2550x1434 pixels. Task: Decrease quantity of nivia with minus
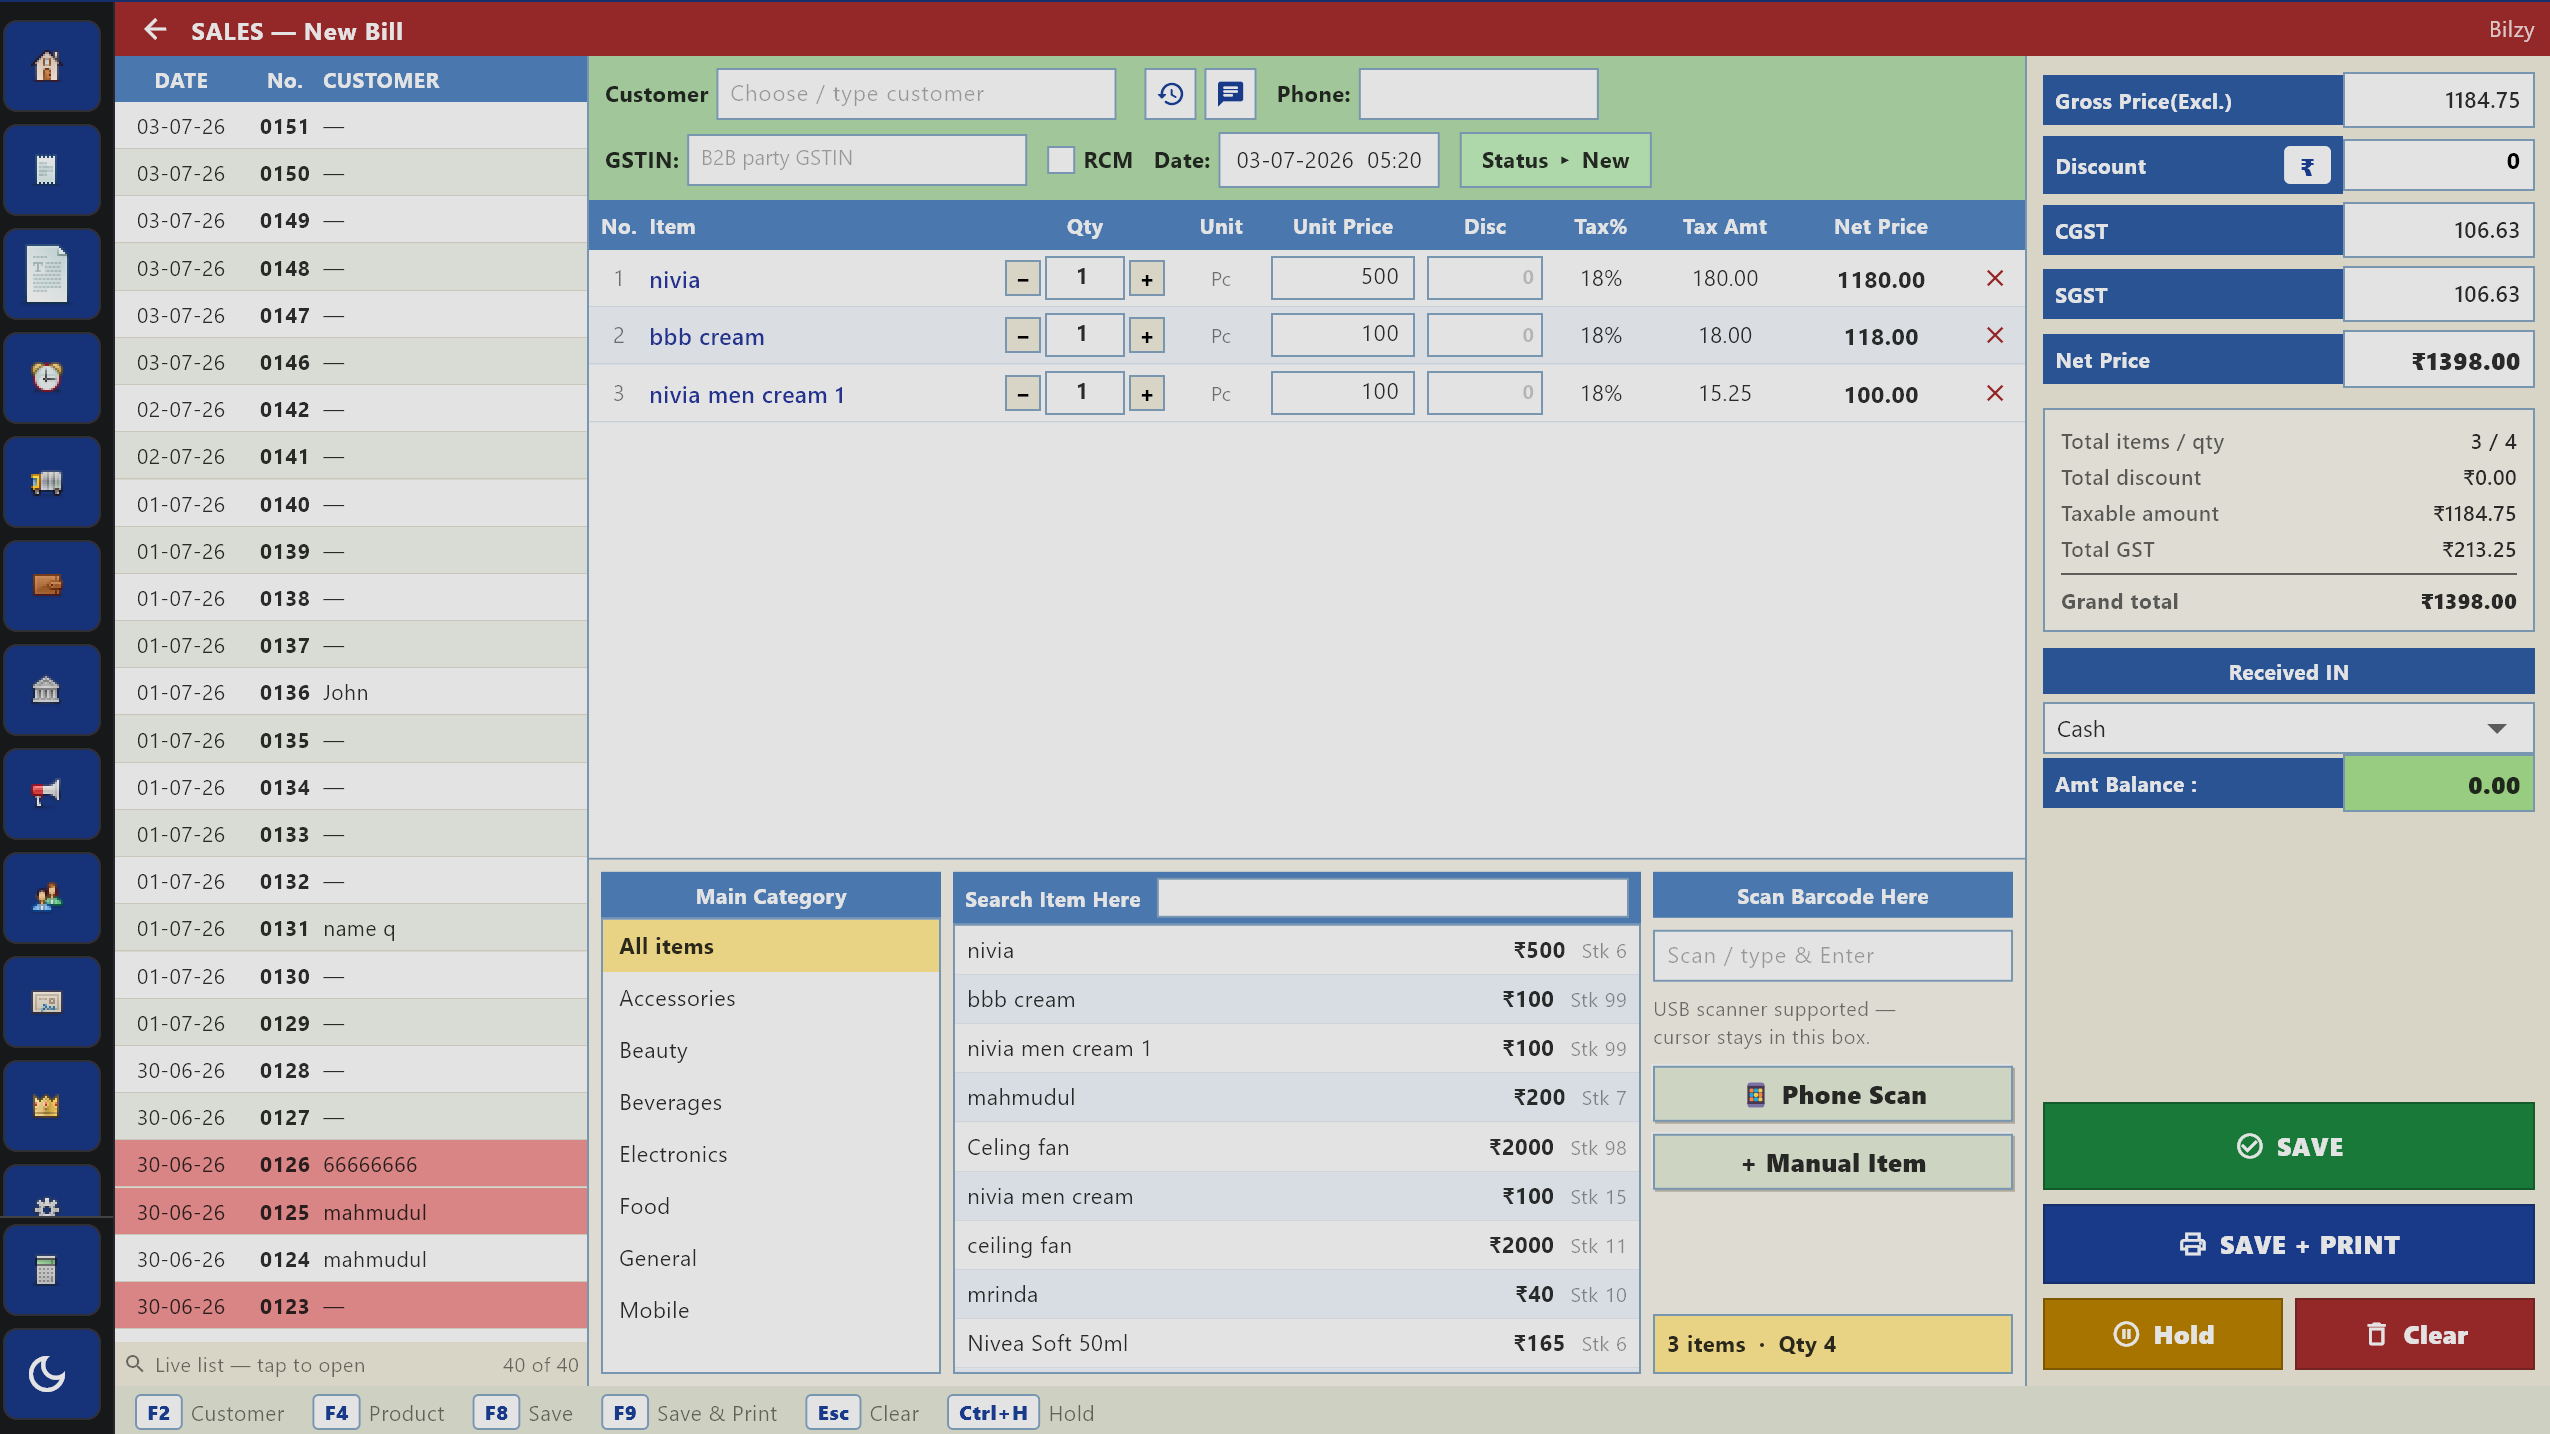pos(1022,279)
